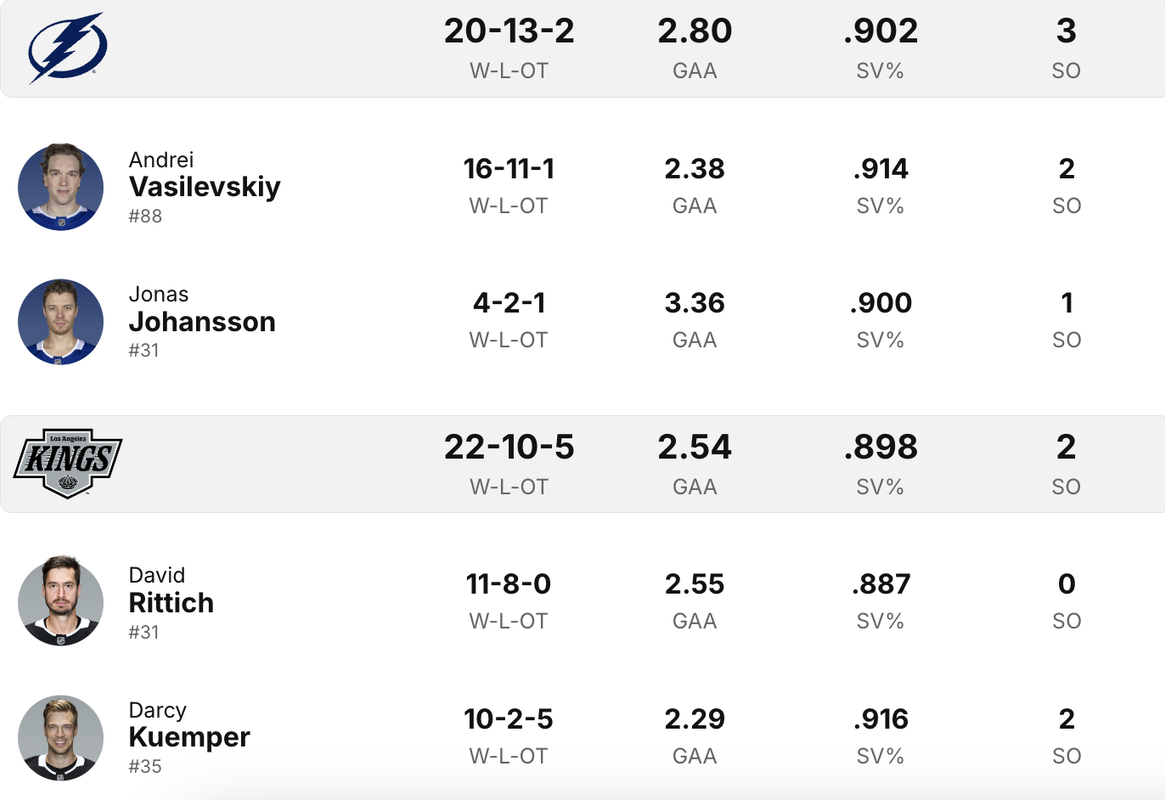Click Kuemper's jersey number #35
The image size is (1165, 800).
pos(145,767)
